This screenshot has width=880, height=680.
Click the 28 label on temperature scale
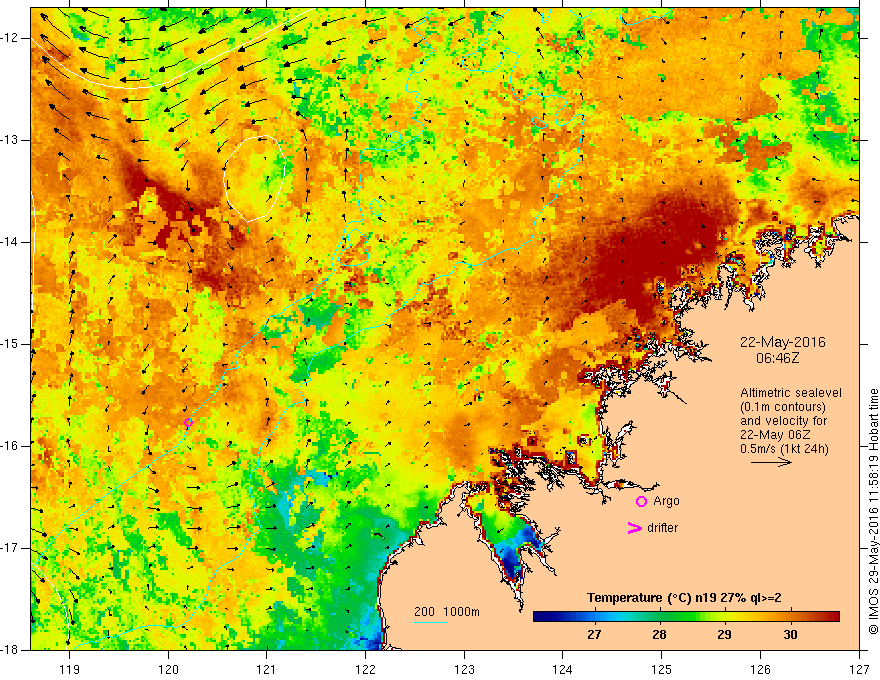click(659, 635)
